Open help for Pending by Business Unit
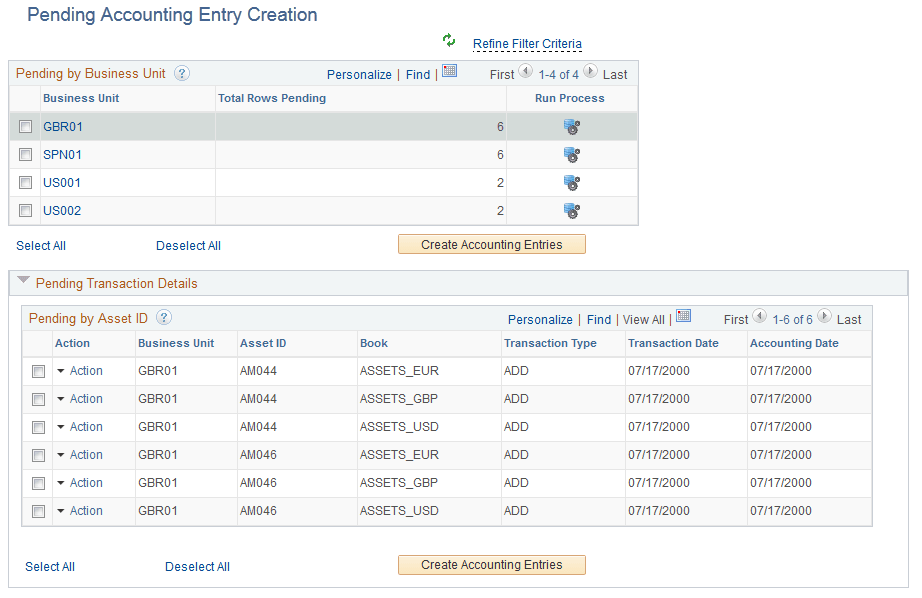The image size is (922, 598). click(x=181, y=73)
